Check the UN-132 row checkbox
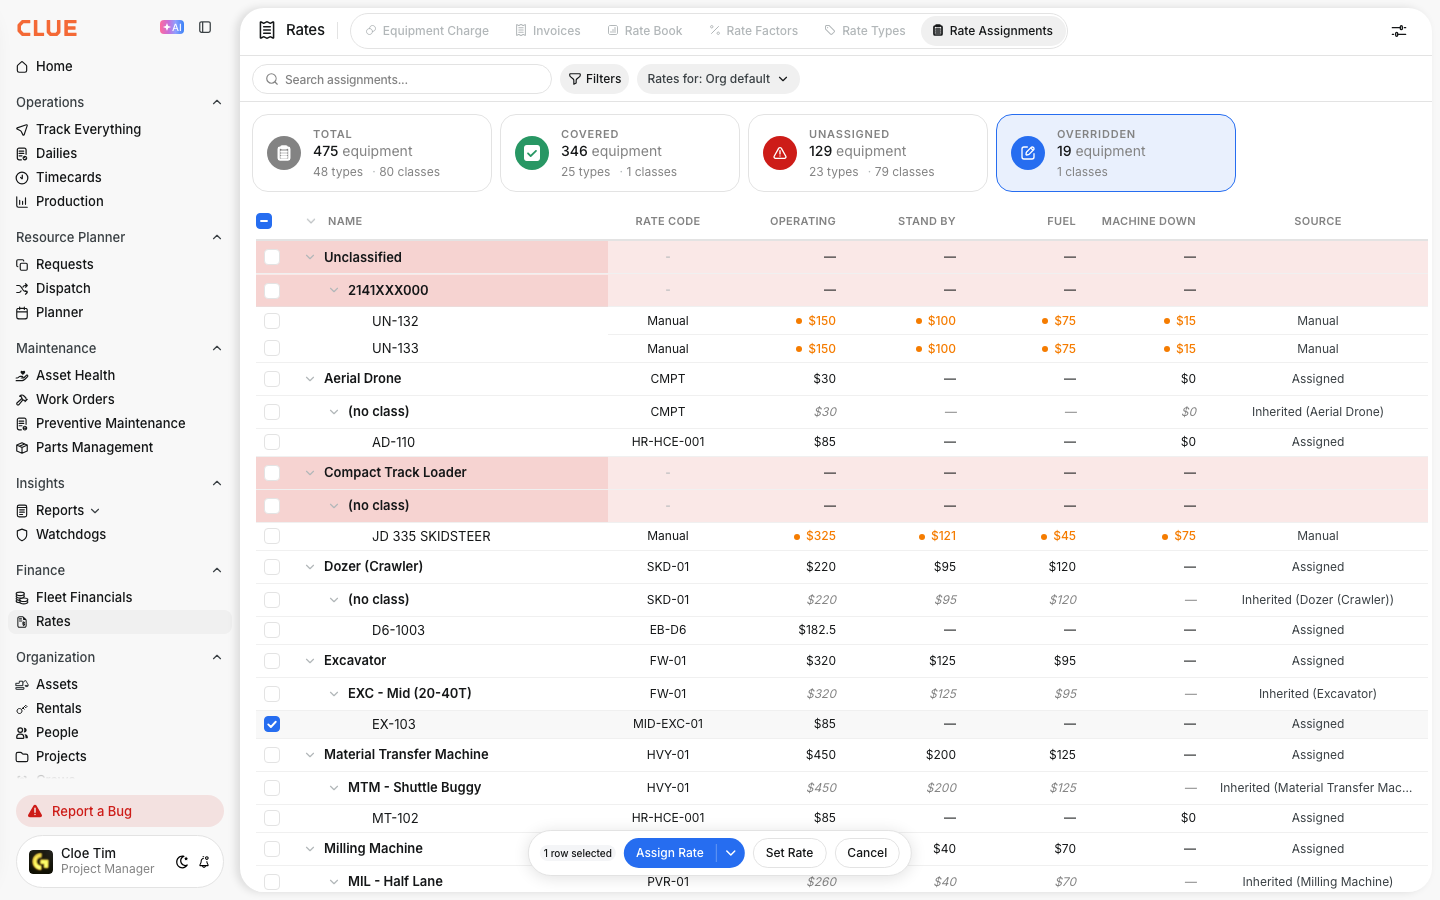This screenshot has width=1440, height=900. click(x=272, y=321)
